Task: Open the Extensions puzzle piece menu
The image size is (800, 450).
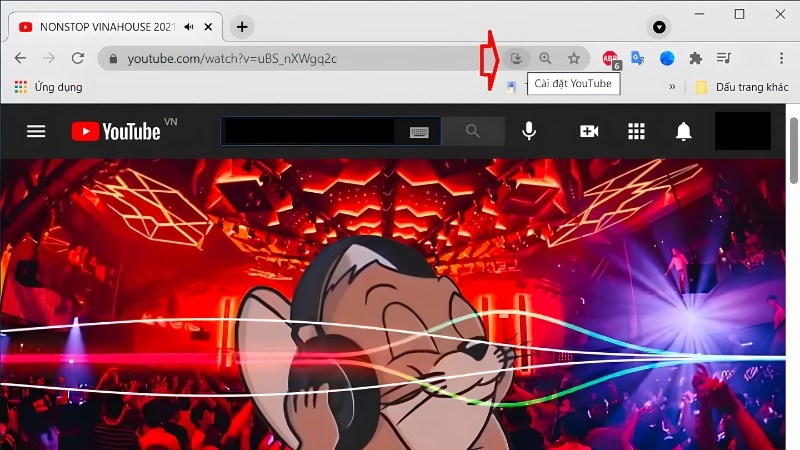Action: pos(695,58)
